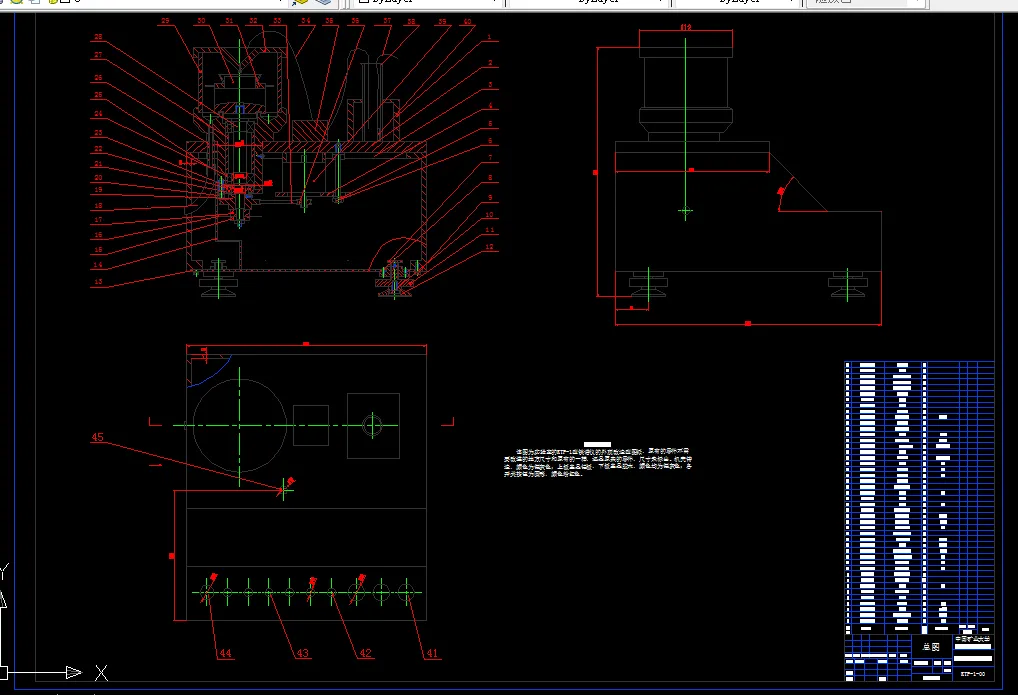The width and height of the screenshot is (1018, 695).
Task: Click part callout number 24
Action: pos(98,114)
